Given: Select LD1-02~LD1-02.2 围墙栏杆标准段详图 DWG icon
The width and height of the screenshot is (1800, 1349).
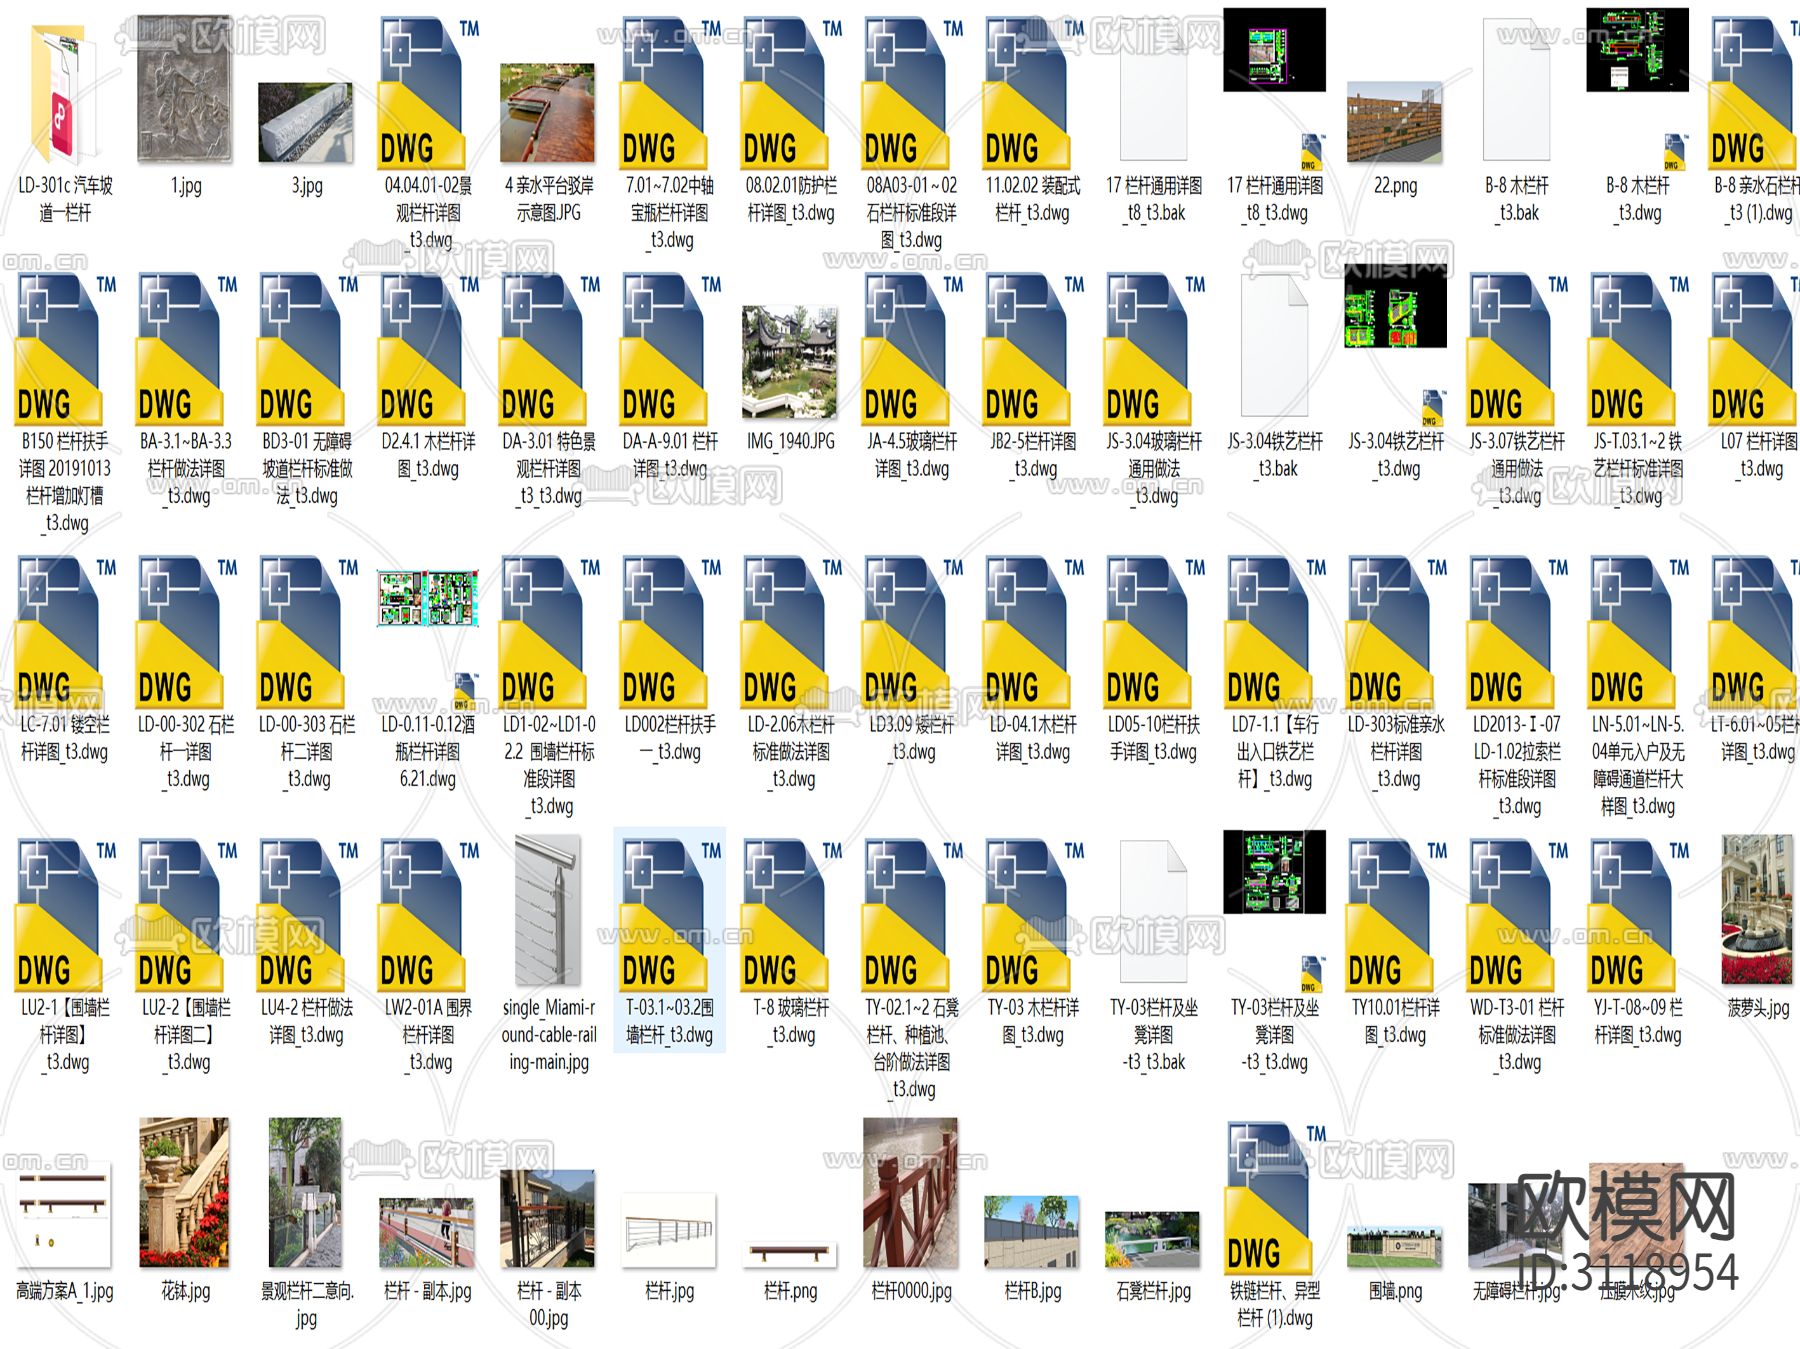Looking at the screenshot, I should (x=542, y=630).
